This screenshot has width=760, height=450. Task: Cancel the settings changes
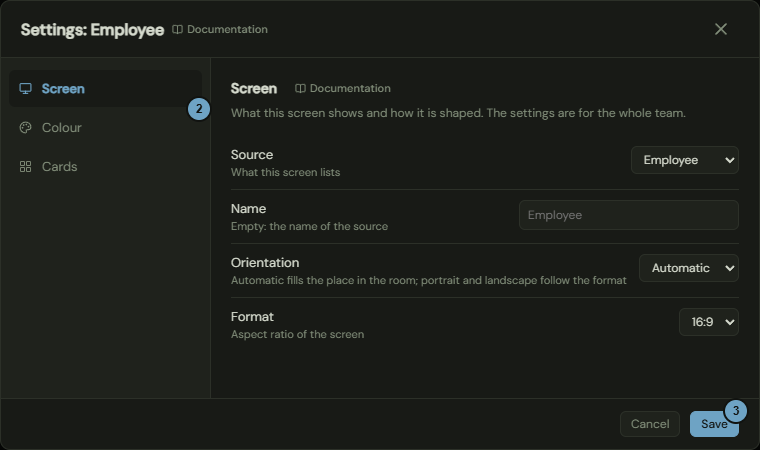point(649,424)
